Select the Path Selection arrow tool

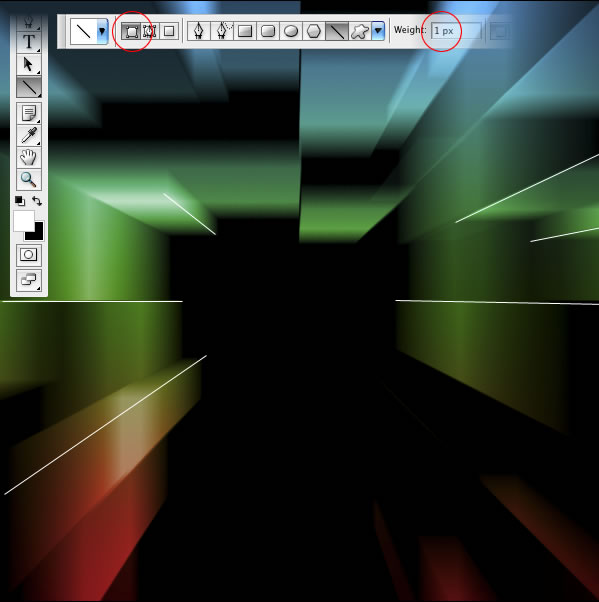point(29,64)
